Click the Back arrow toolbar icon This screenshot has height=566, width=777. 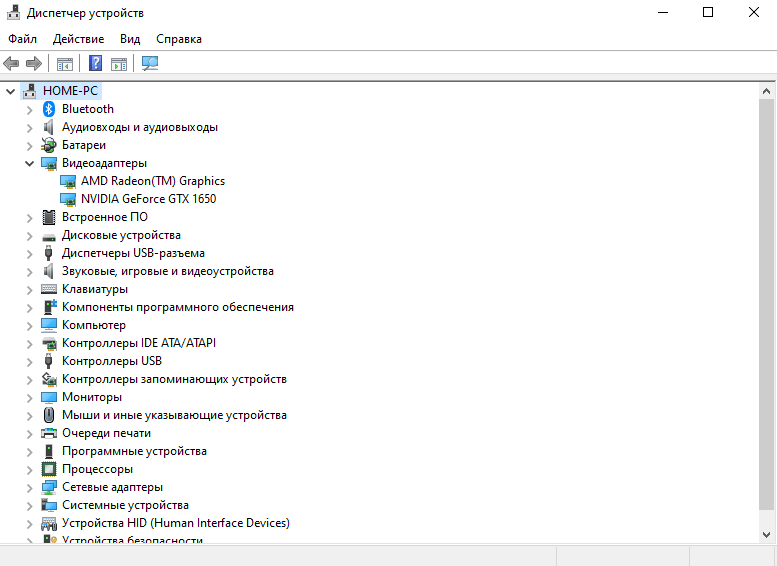(x=11, y=63)
